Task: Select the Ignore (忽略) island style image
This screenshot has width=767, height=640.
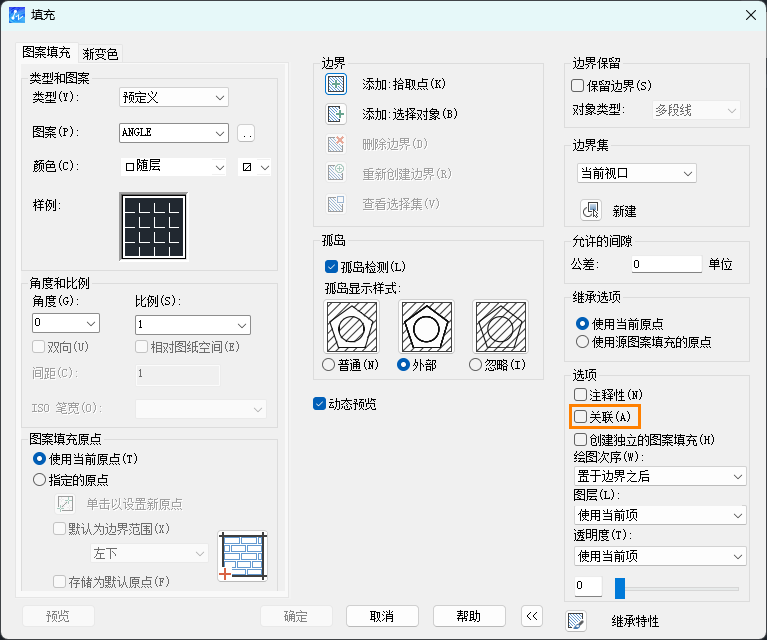Action: click(501, 327)
